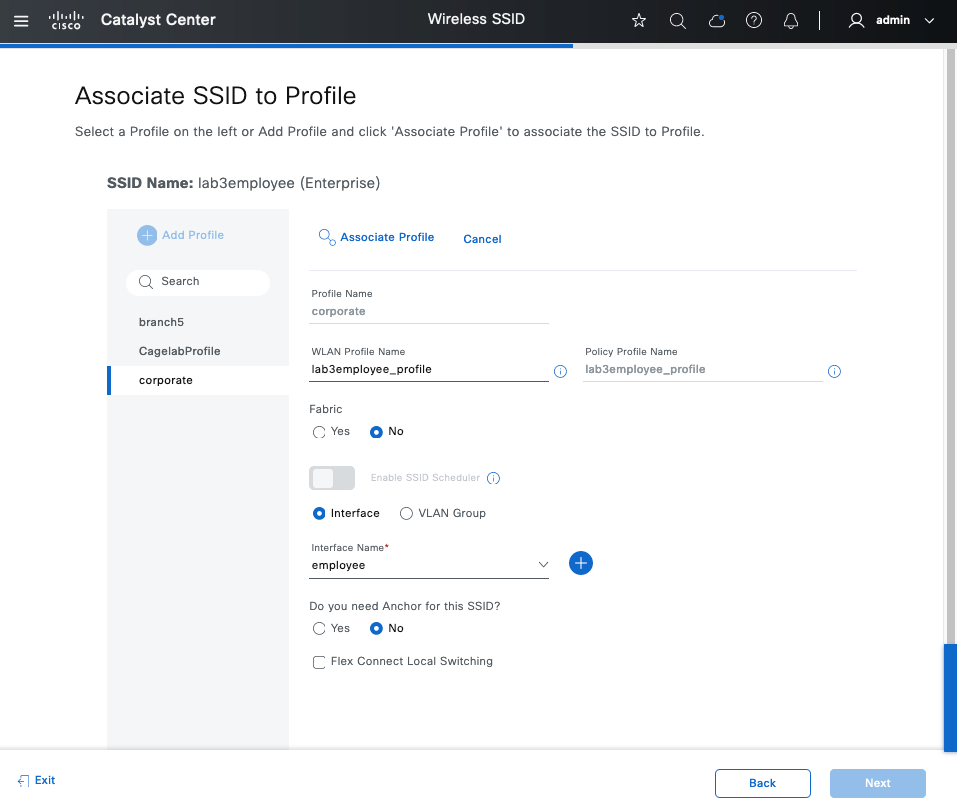Select the VLAN Group radio option
This screenshot has height=811, width=957.
point(406,514)
